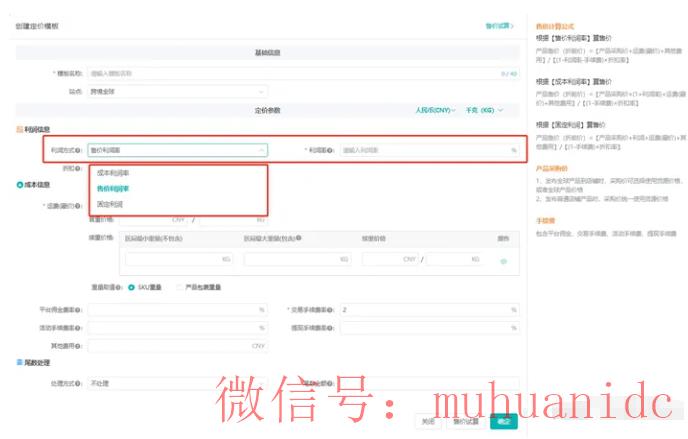Click the 区间最小重量 KG input
The height and width of the screenshot is (439, 688).
(179, 259)
